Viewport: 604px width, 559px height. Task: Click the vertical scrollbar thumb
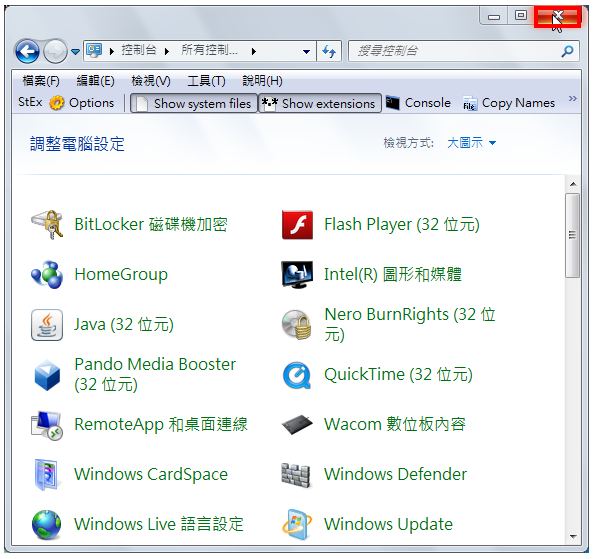point(573,235)
